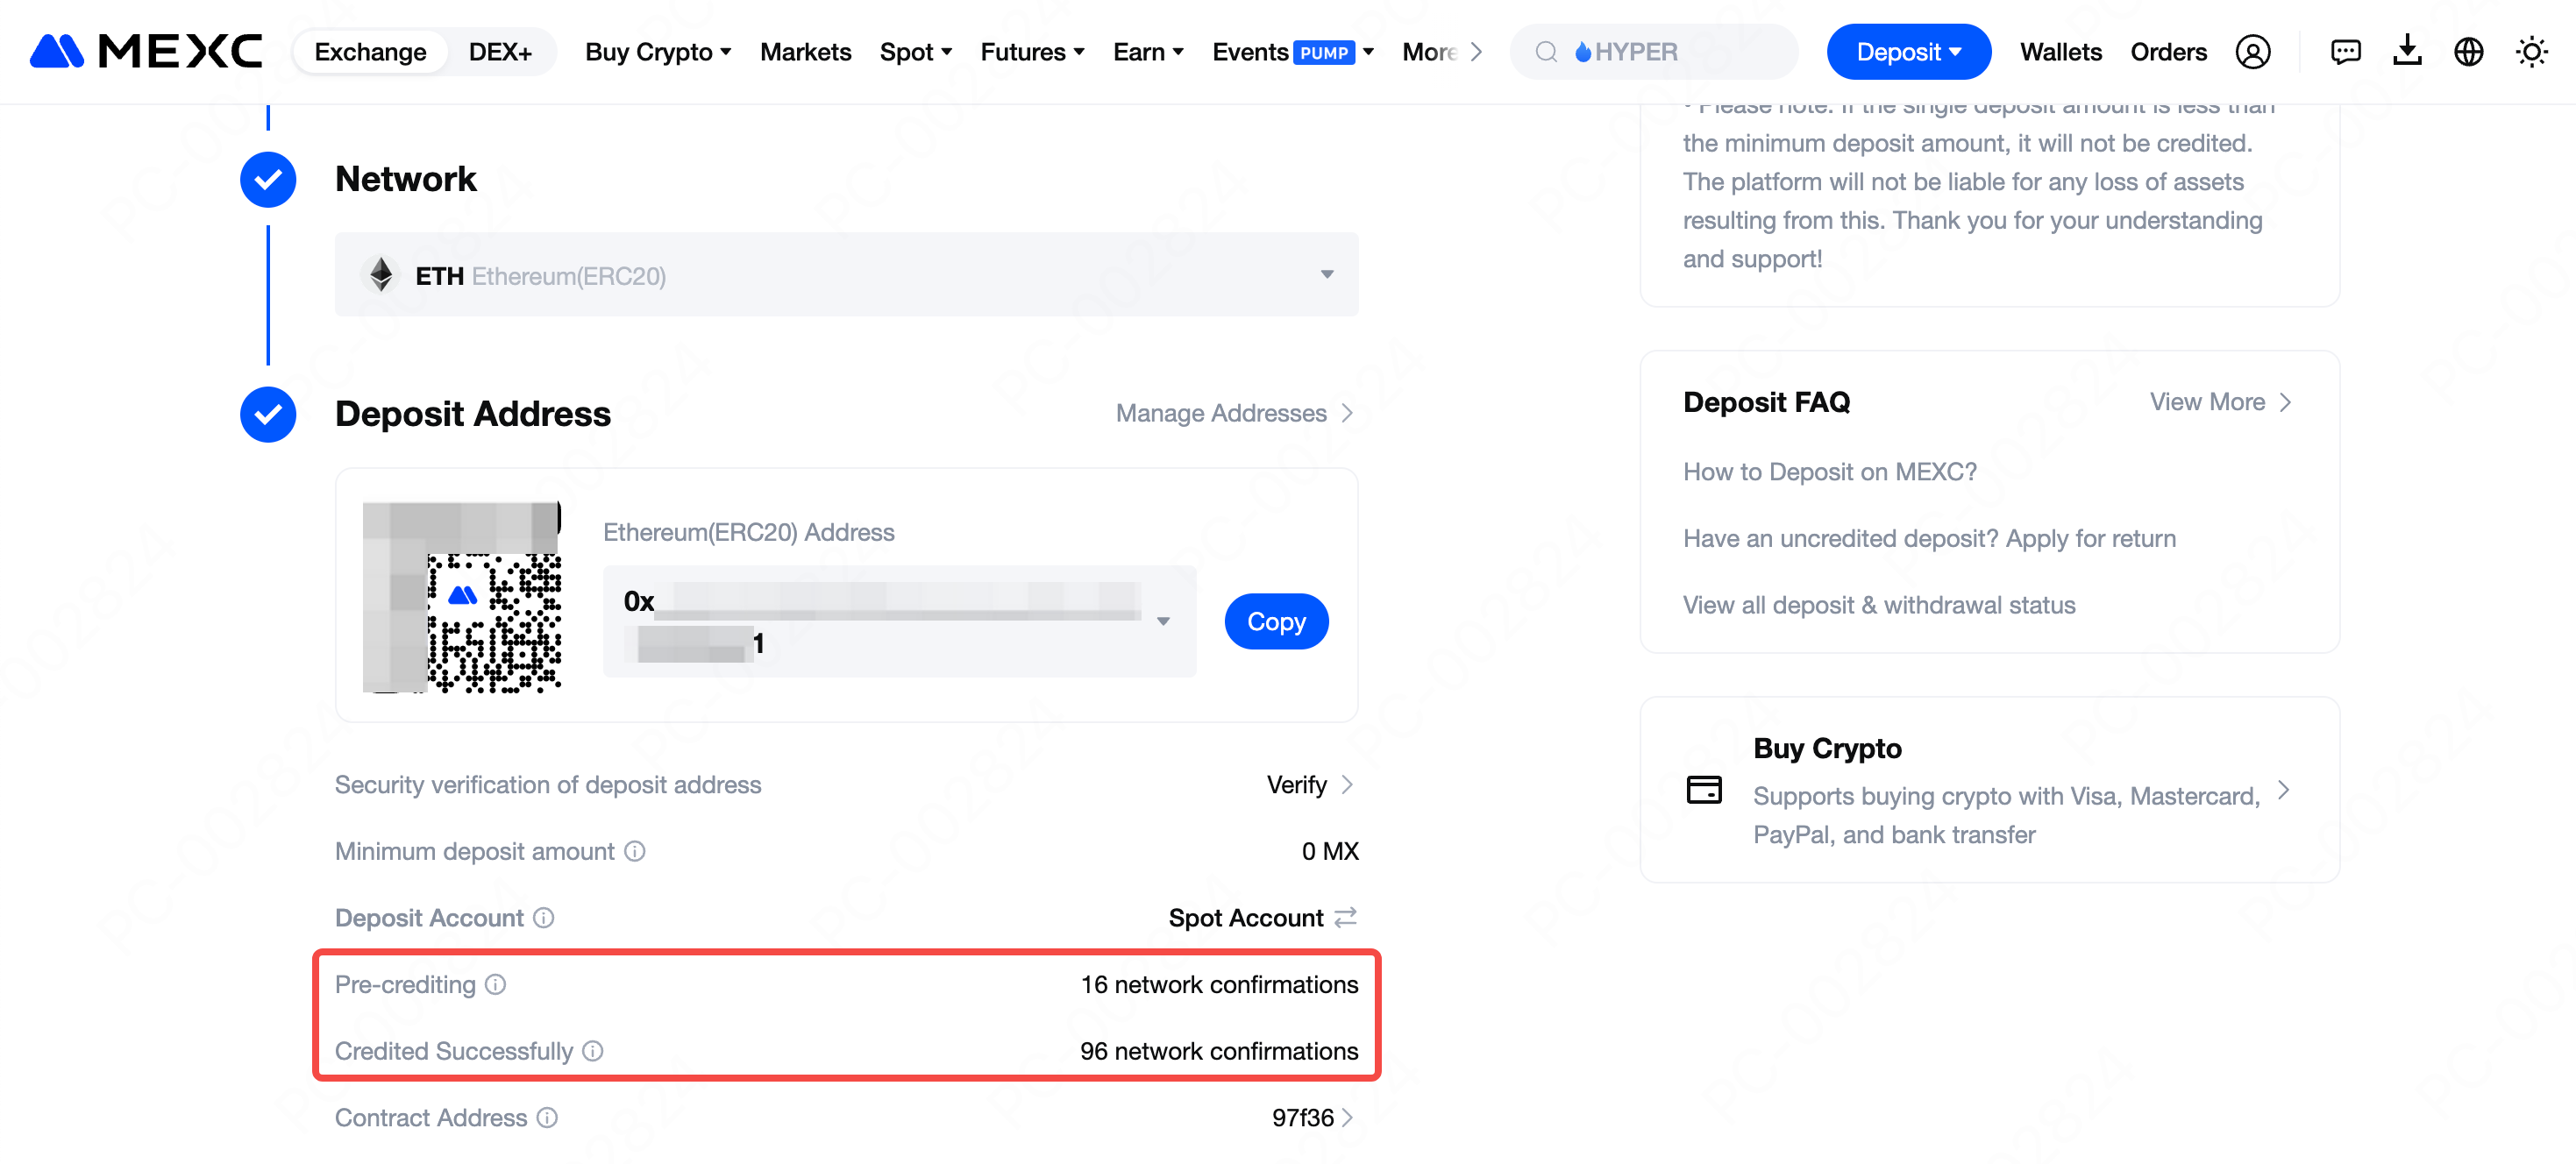2576x1164 pixels.
Task: Expand the deposit address dropdown arrow
Action: pyautogui.click(x=1163, y=621)
